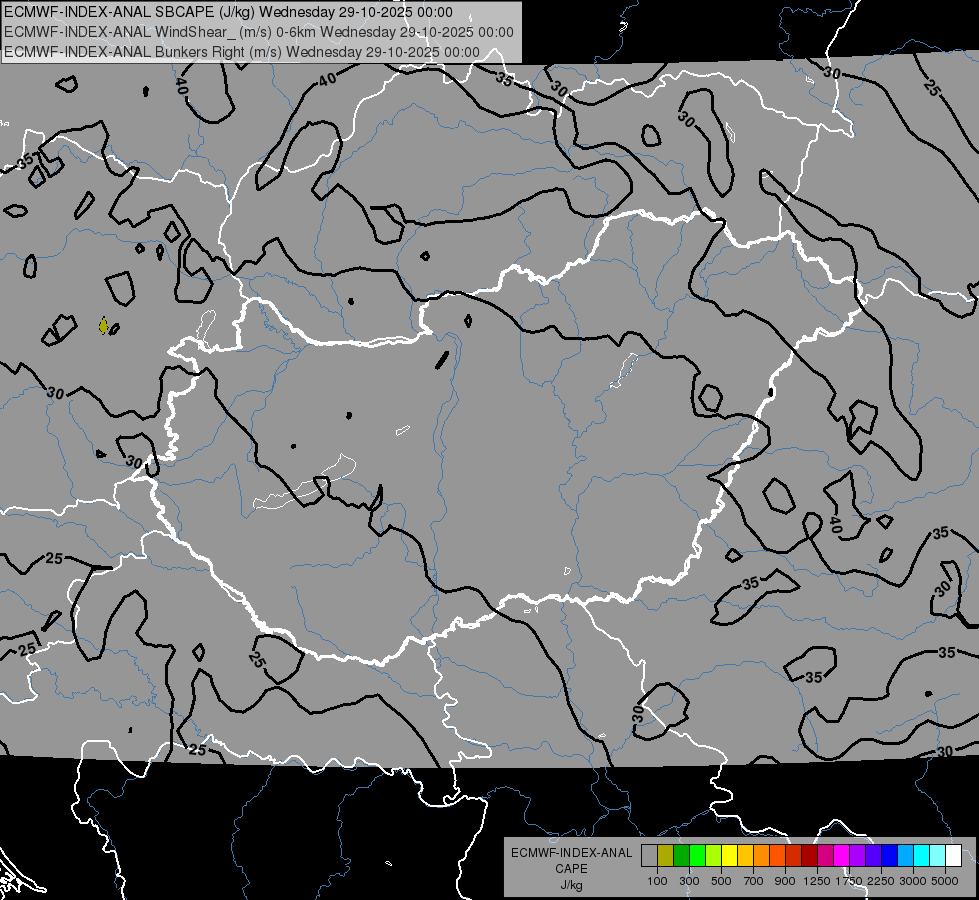This screenshot has height=900, width=979.
Task: Select the grey swatch in CAPE legend
Action: click(x=649, y=856)
